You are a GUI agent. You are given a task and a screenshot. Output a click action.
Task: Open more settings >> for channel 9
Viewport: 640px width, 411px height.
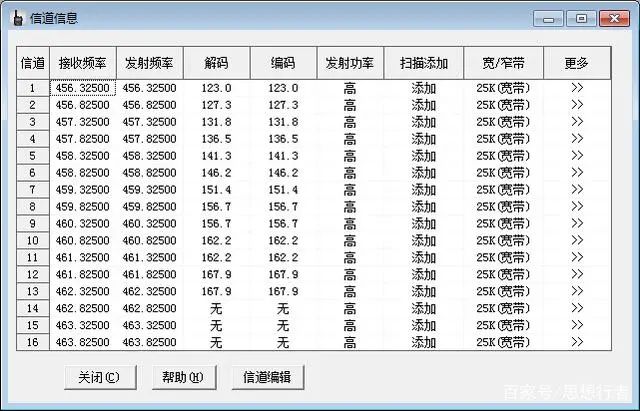click(577, 223)
